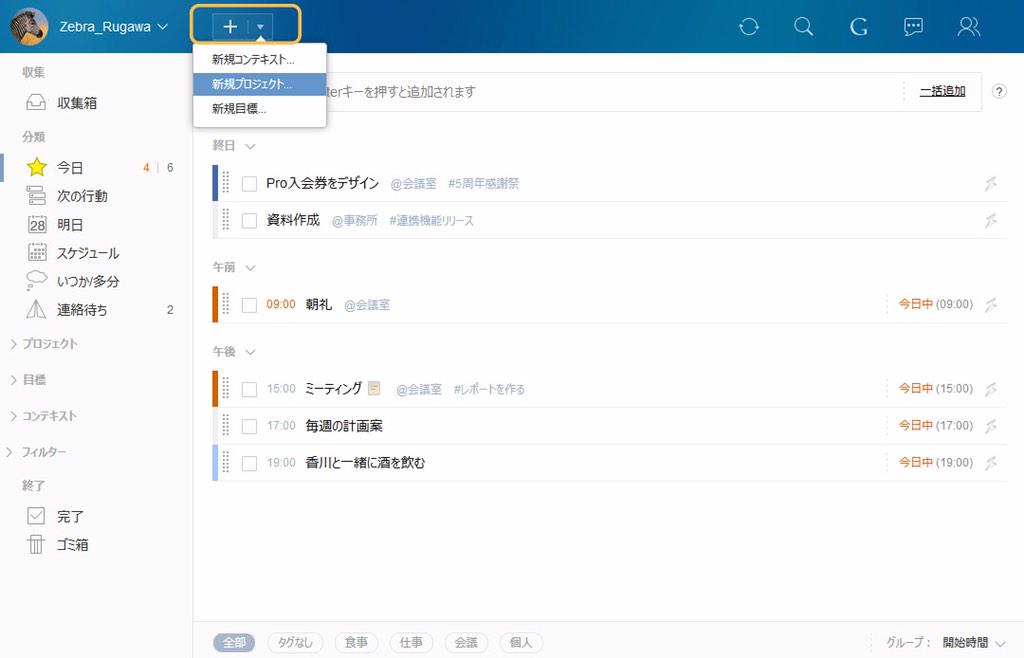Expand the プロジェクト section
1024x658 pixels.
(44, 344)
